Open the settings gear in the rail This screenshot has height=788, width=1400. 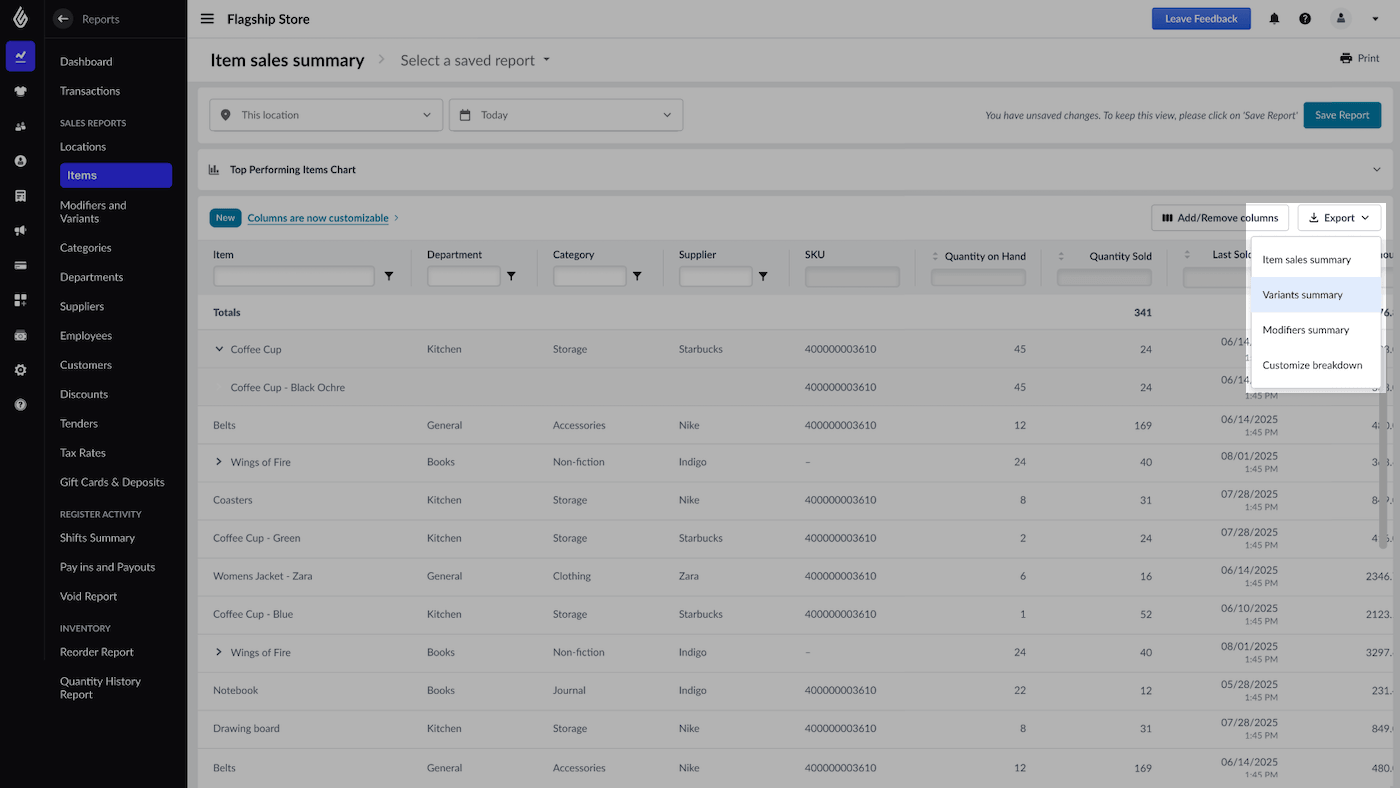tap(20, 370)
